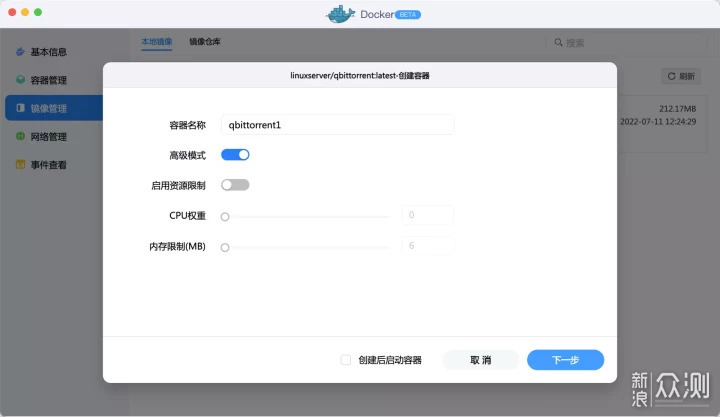Check the 创建后启动容器 checkbox

pos(346,360)
